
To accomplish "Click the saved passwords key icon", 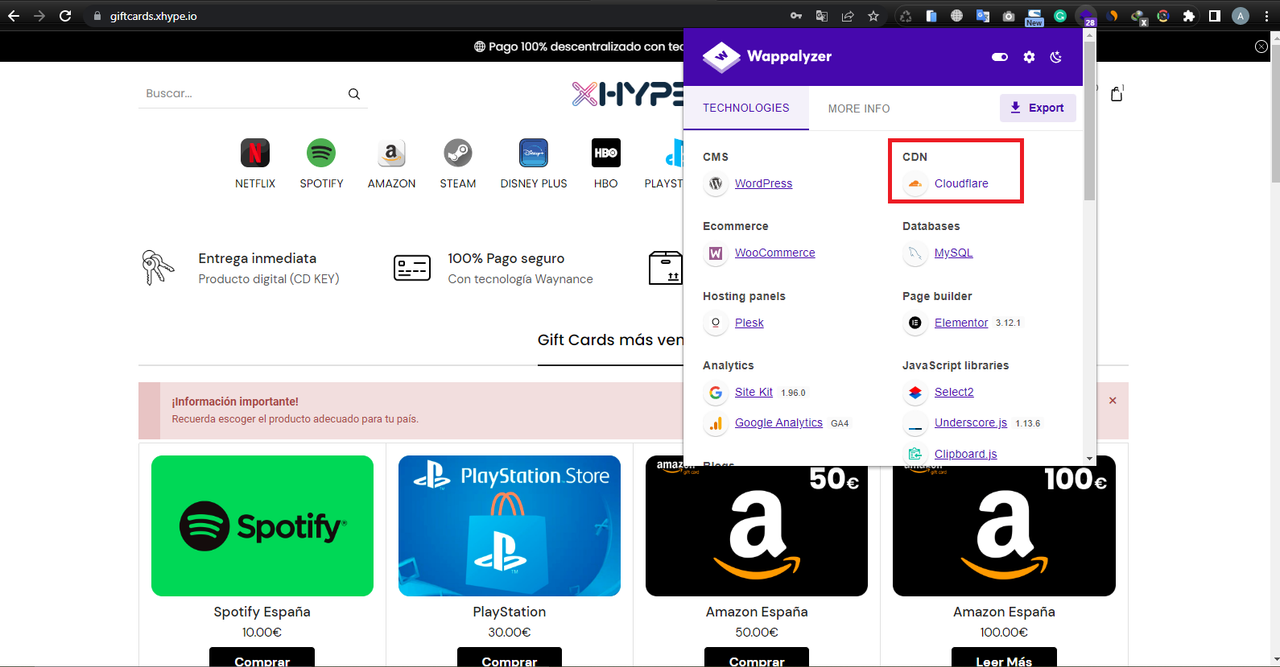I will (796, 16).
